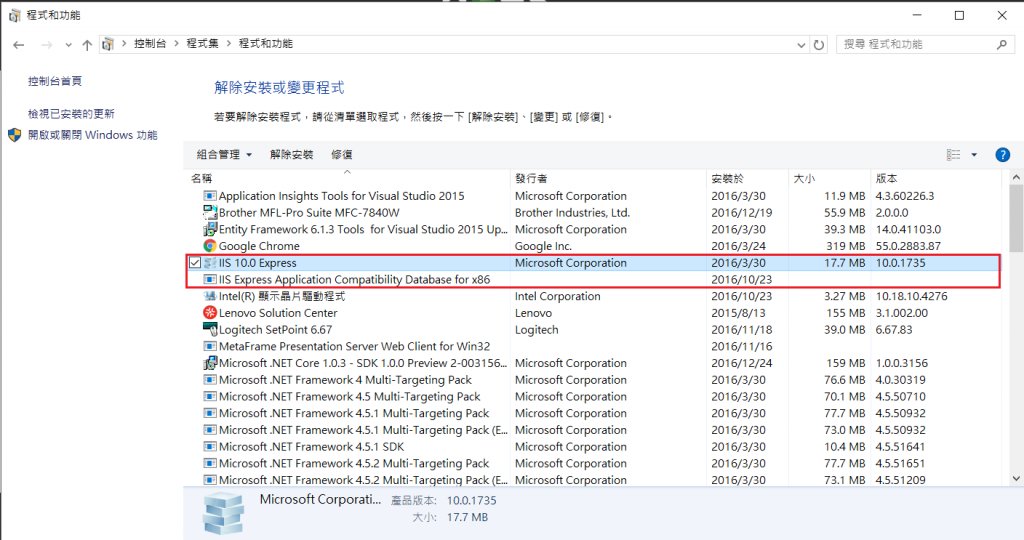Click the IIS Express Application Compatibility Database icon
The image size is (1024, 540).
pyautogui.click(x=210, y=279)
